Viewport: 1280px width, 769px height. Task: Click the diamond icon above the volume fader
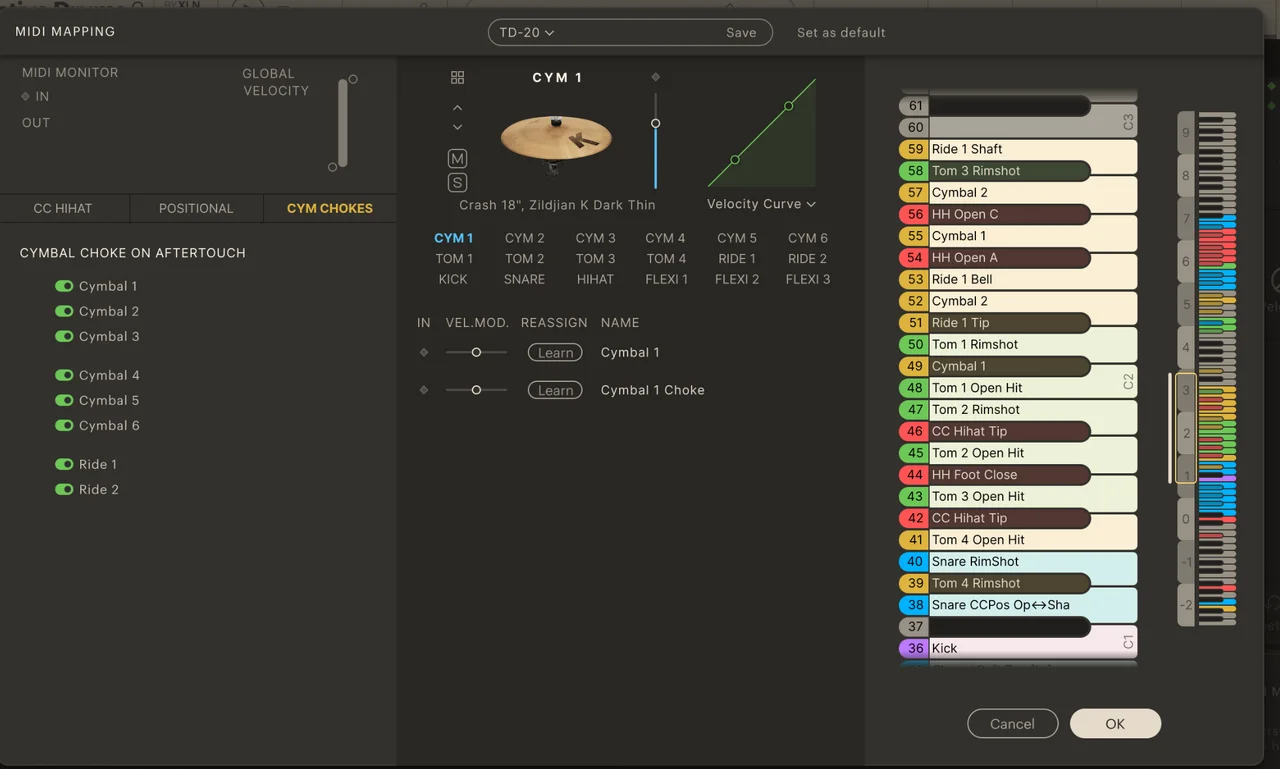655,77
